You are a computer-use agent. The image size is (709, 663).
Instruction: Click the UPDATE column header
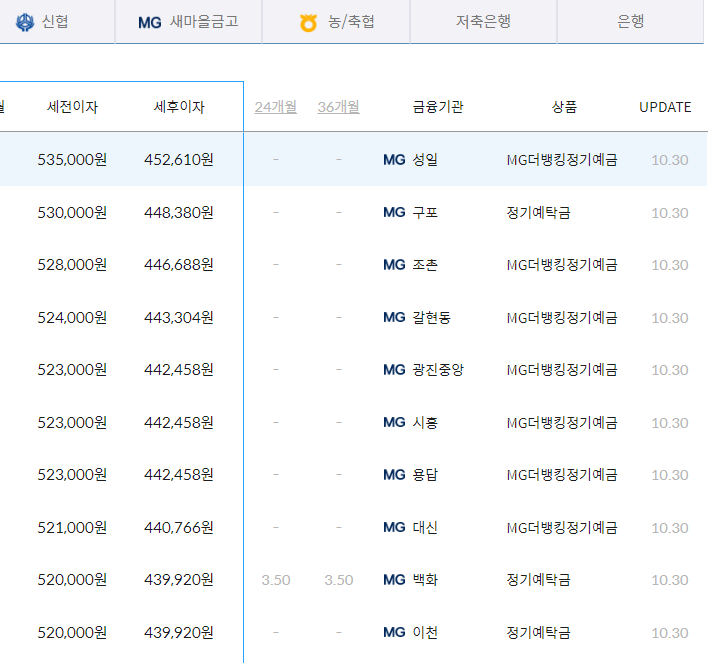pyautogui.click(x=665, y=107)
